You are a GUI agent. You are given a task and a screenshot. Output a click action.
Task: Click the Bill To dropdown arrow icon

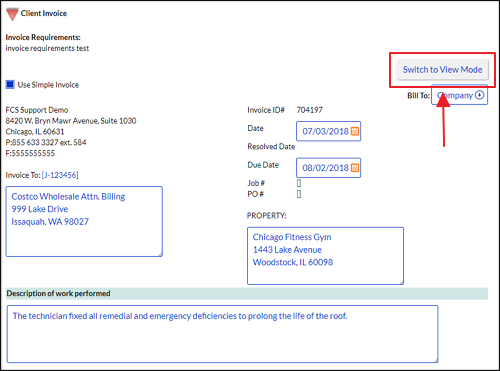(x=479, y=95)
